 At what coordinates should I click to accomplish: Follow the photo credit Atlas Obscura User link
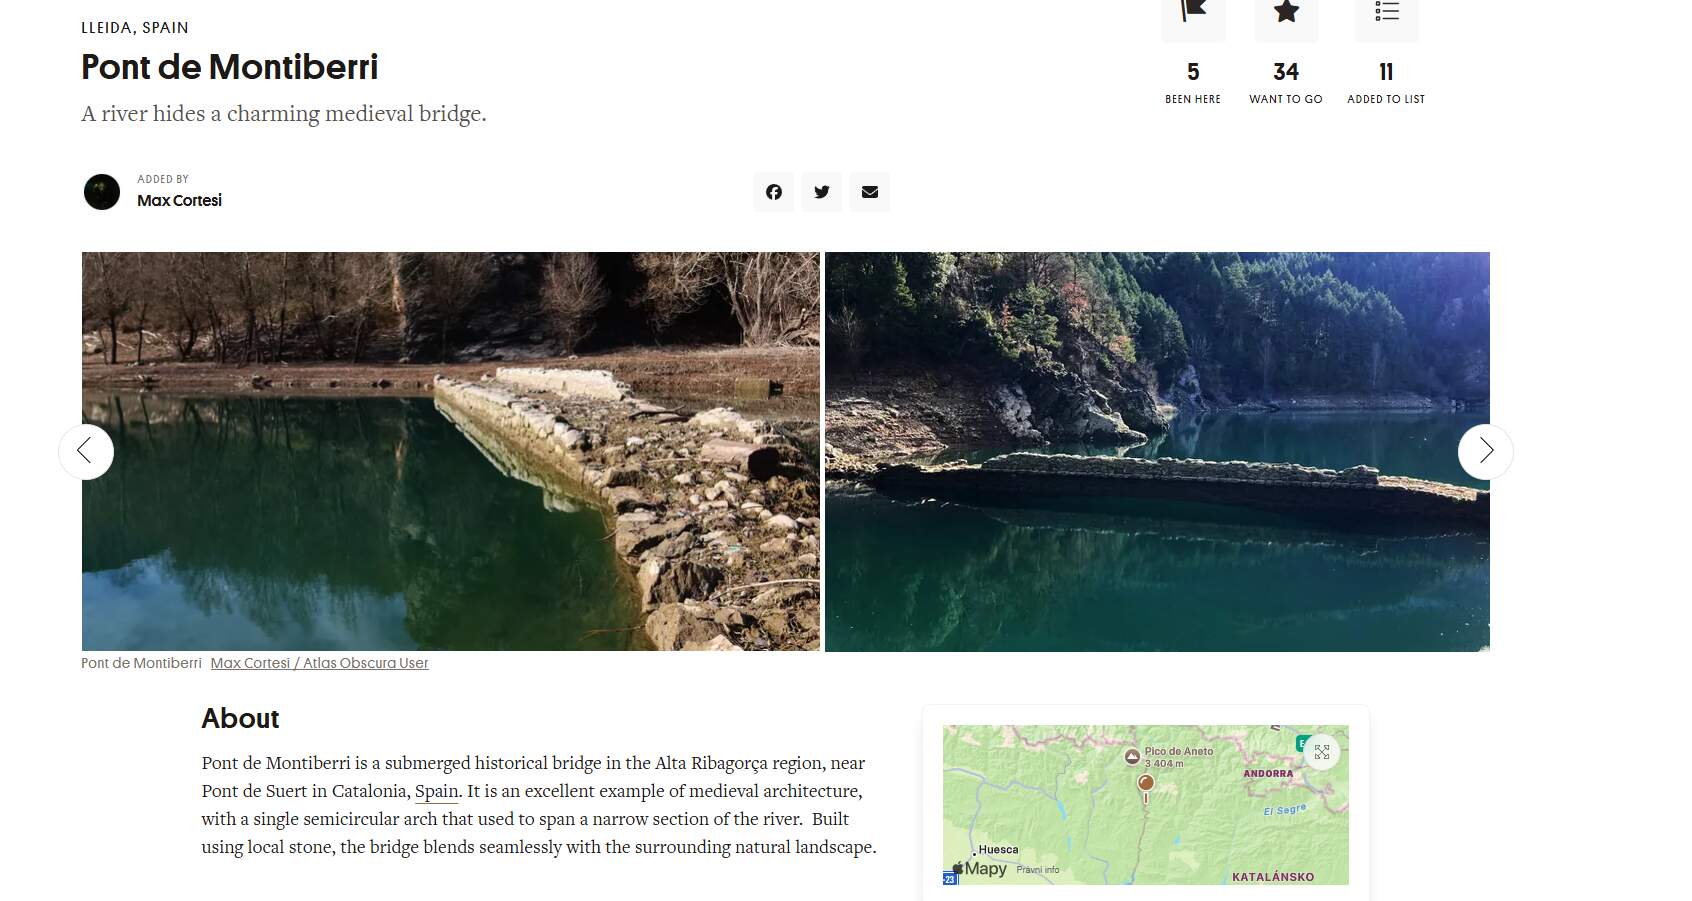point(319,663)
